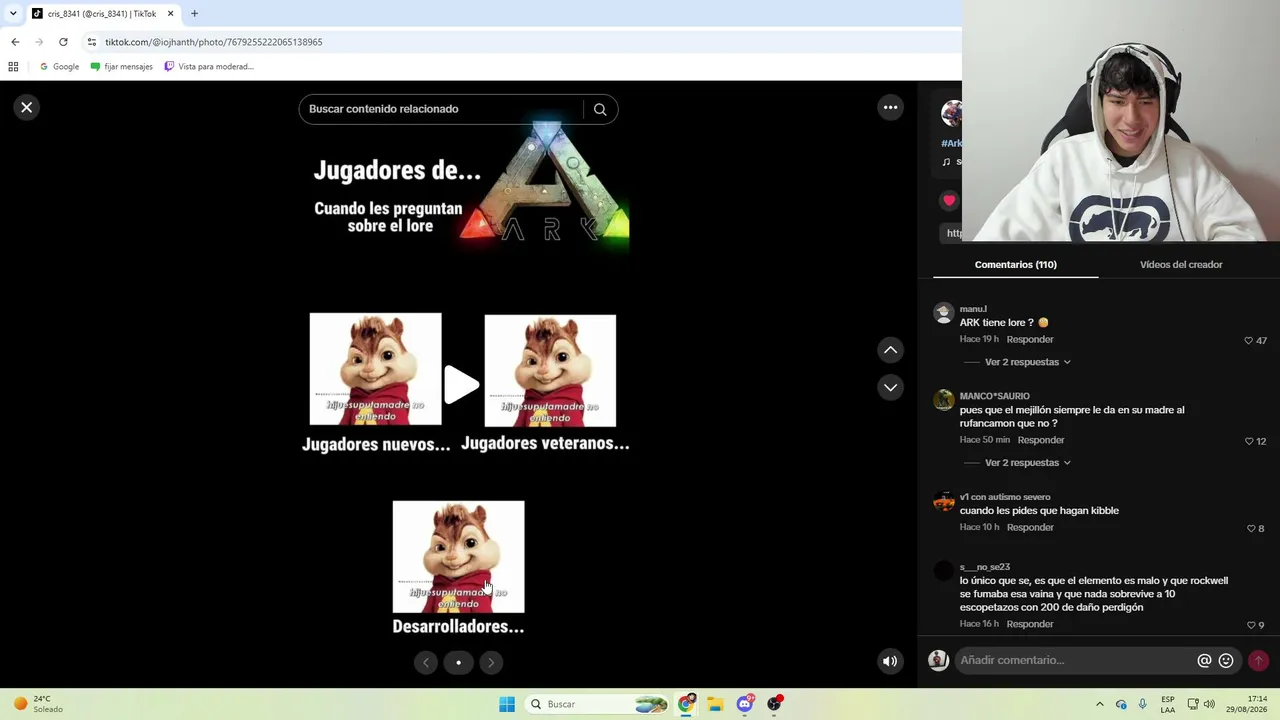The image size is (1280, 720).
Task: Open Discord from the taskbar
Action: 745,704
